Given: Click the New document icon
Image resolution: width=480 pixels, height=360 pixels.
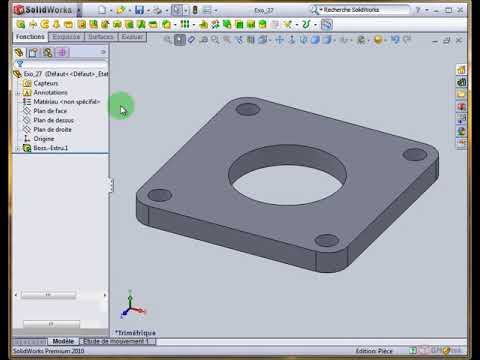Looking at the screenshot, I should click(102, 10).
